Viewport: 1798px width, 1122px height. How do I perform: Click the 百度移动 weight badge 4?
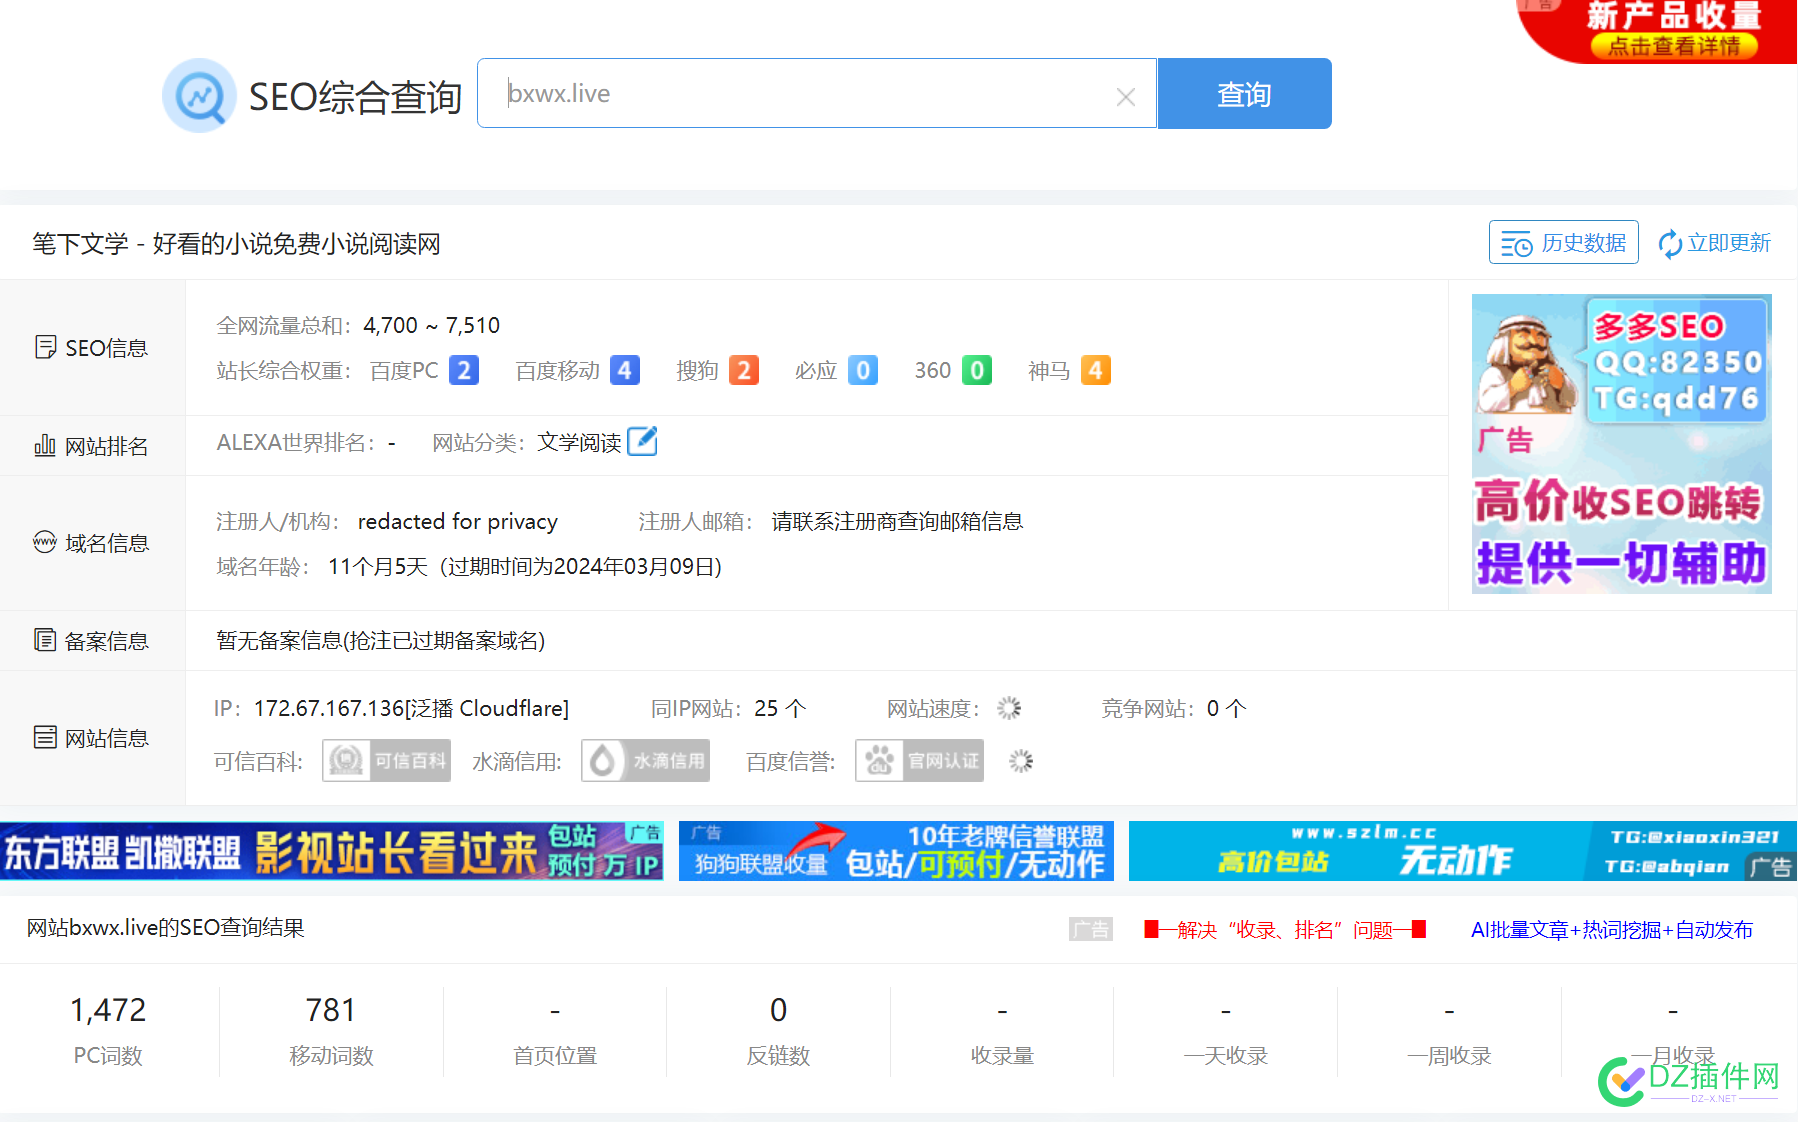tap(625, 371)
